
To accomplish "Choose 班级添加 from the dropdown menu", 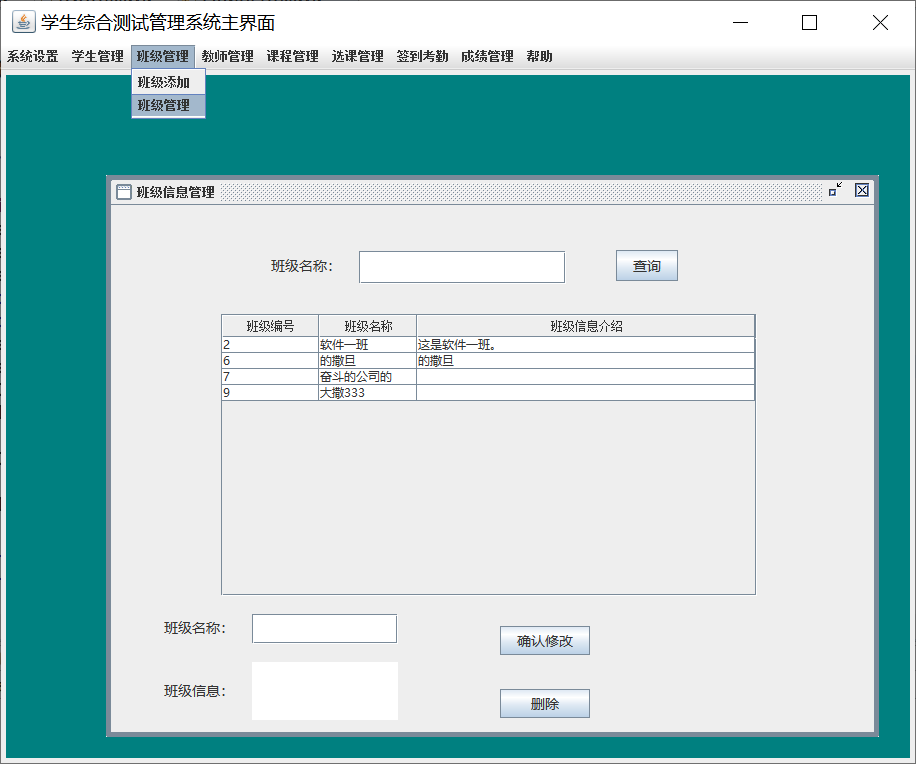I will point(168,82).
